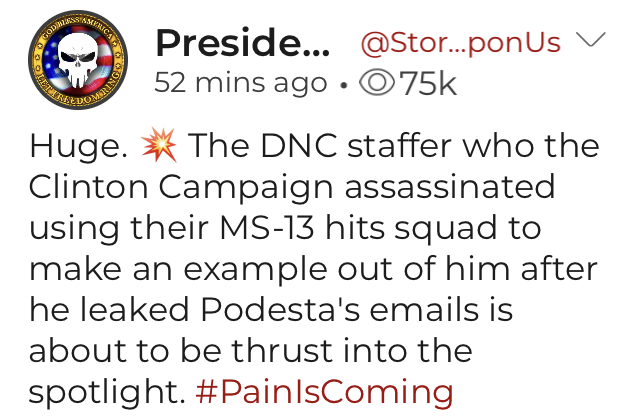Click the 52 mins ago timestamp

[x=241, y=83]
